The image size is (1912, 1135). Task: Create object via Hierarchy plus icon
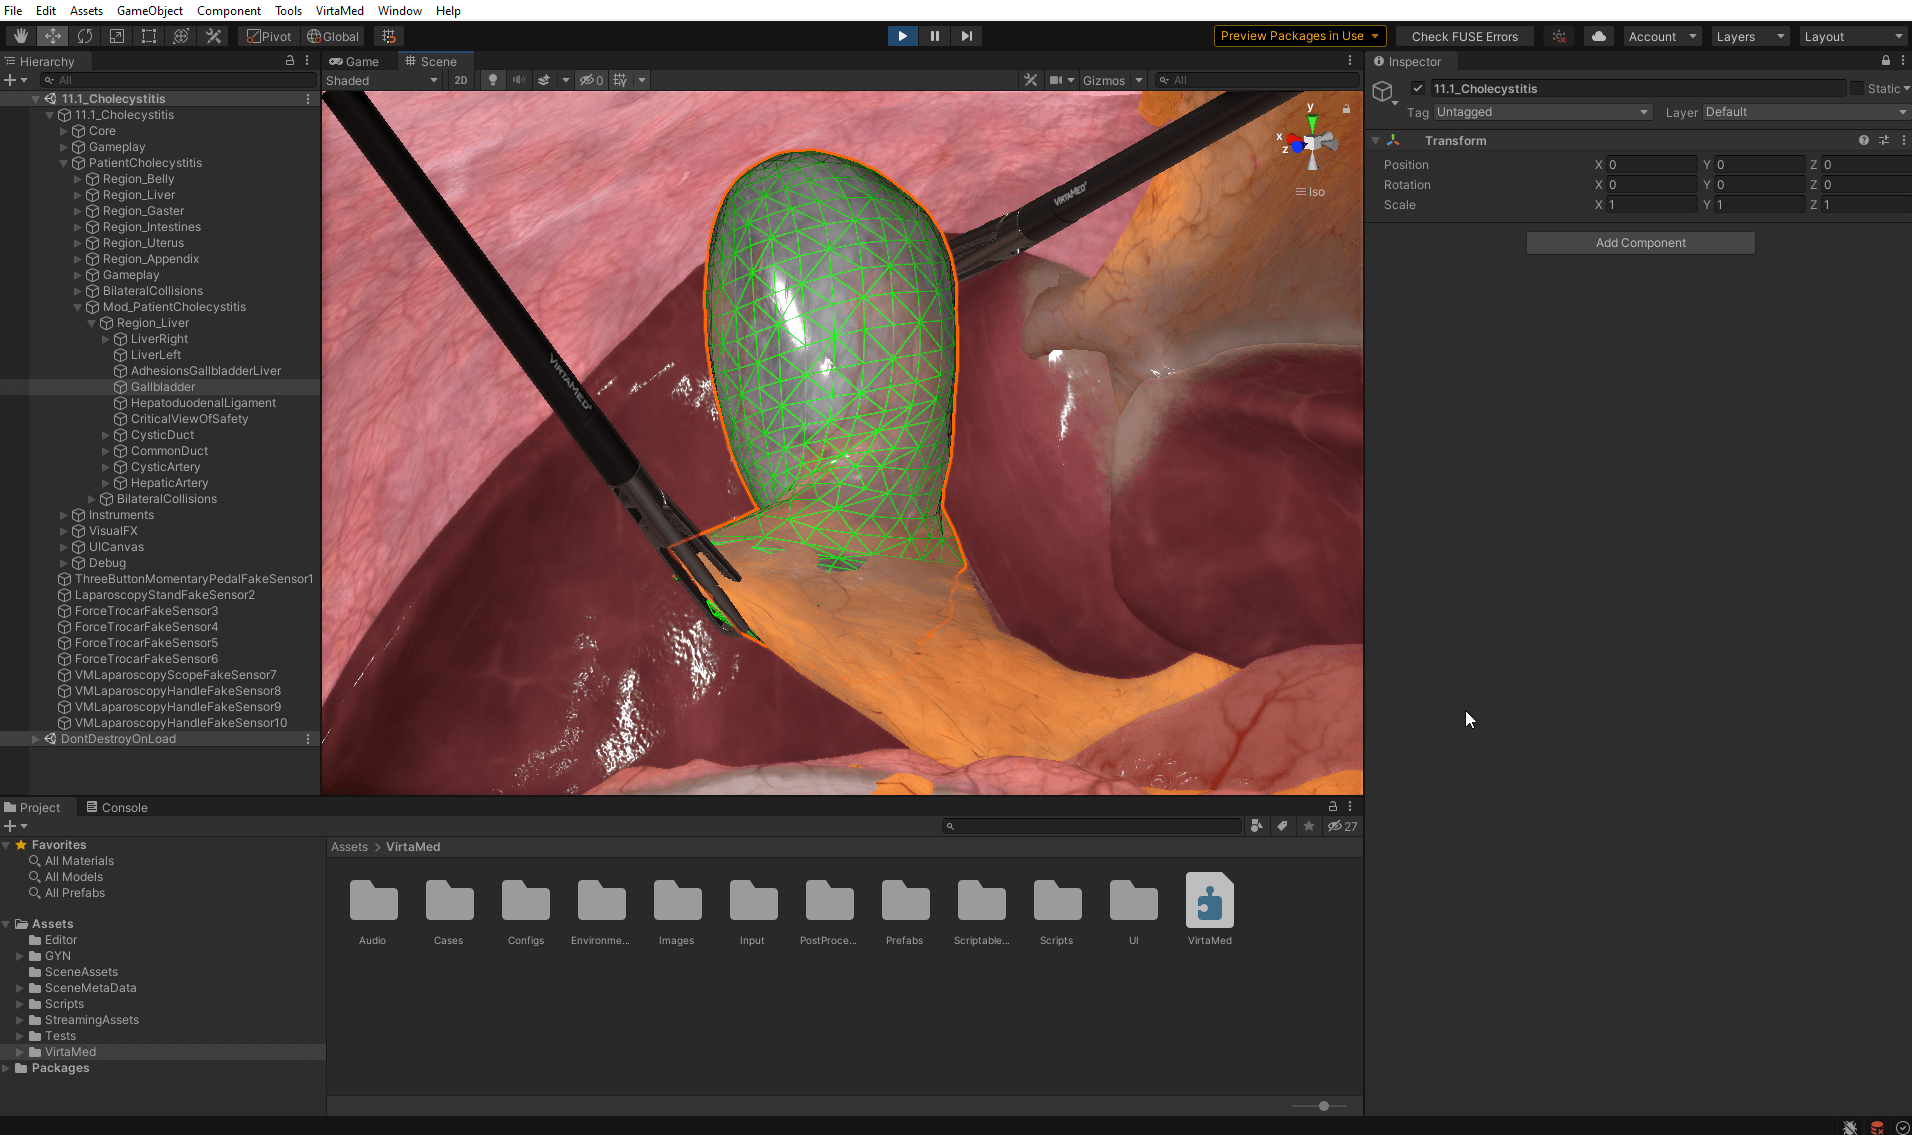click(12, 80)
